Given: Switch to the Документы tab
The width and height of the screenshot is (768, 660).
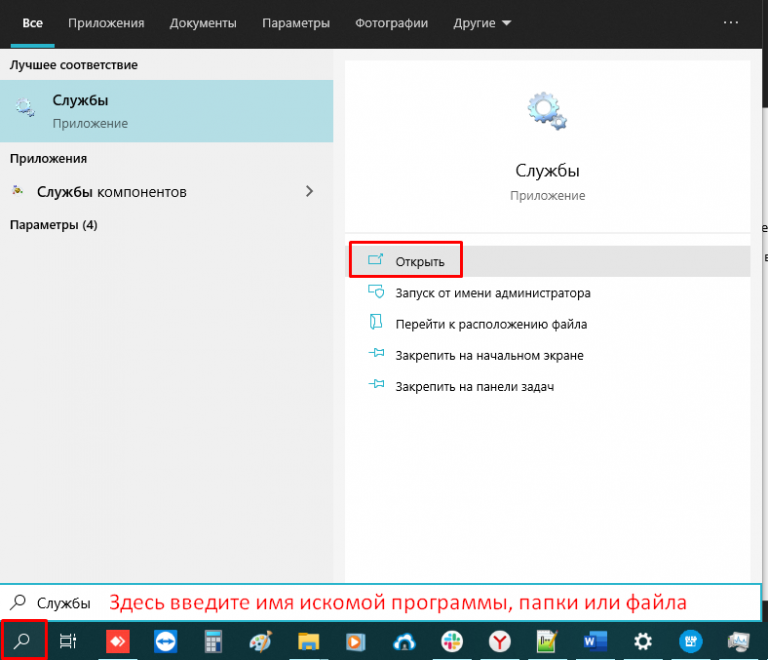Looking at the screenshot, I should point(203,22).
